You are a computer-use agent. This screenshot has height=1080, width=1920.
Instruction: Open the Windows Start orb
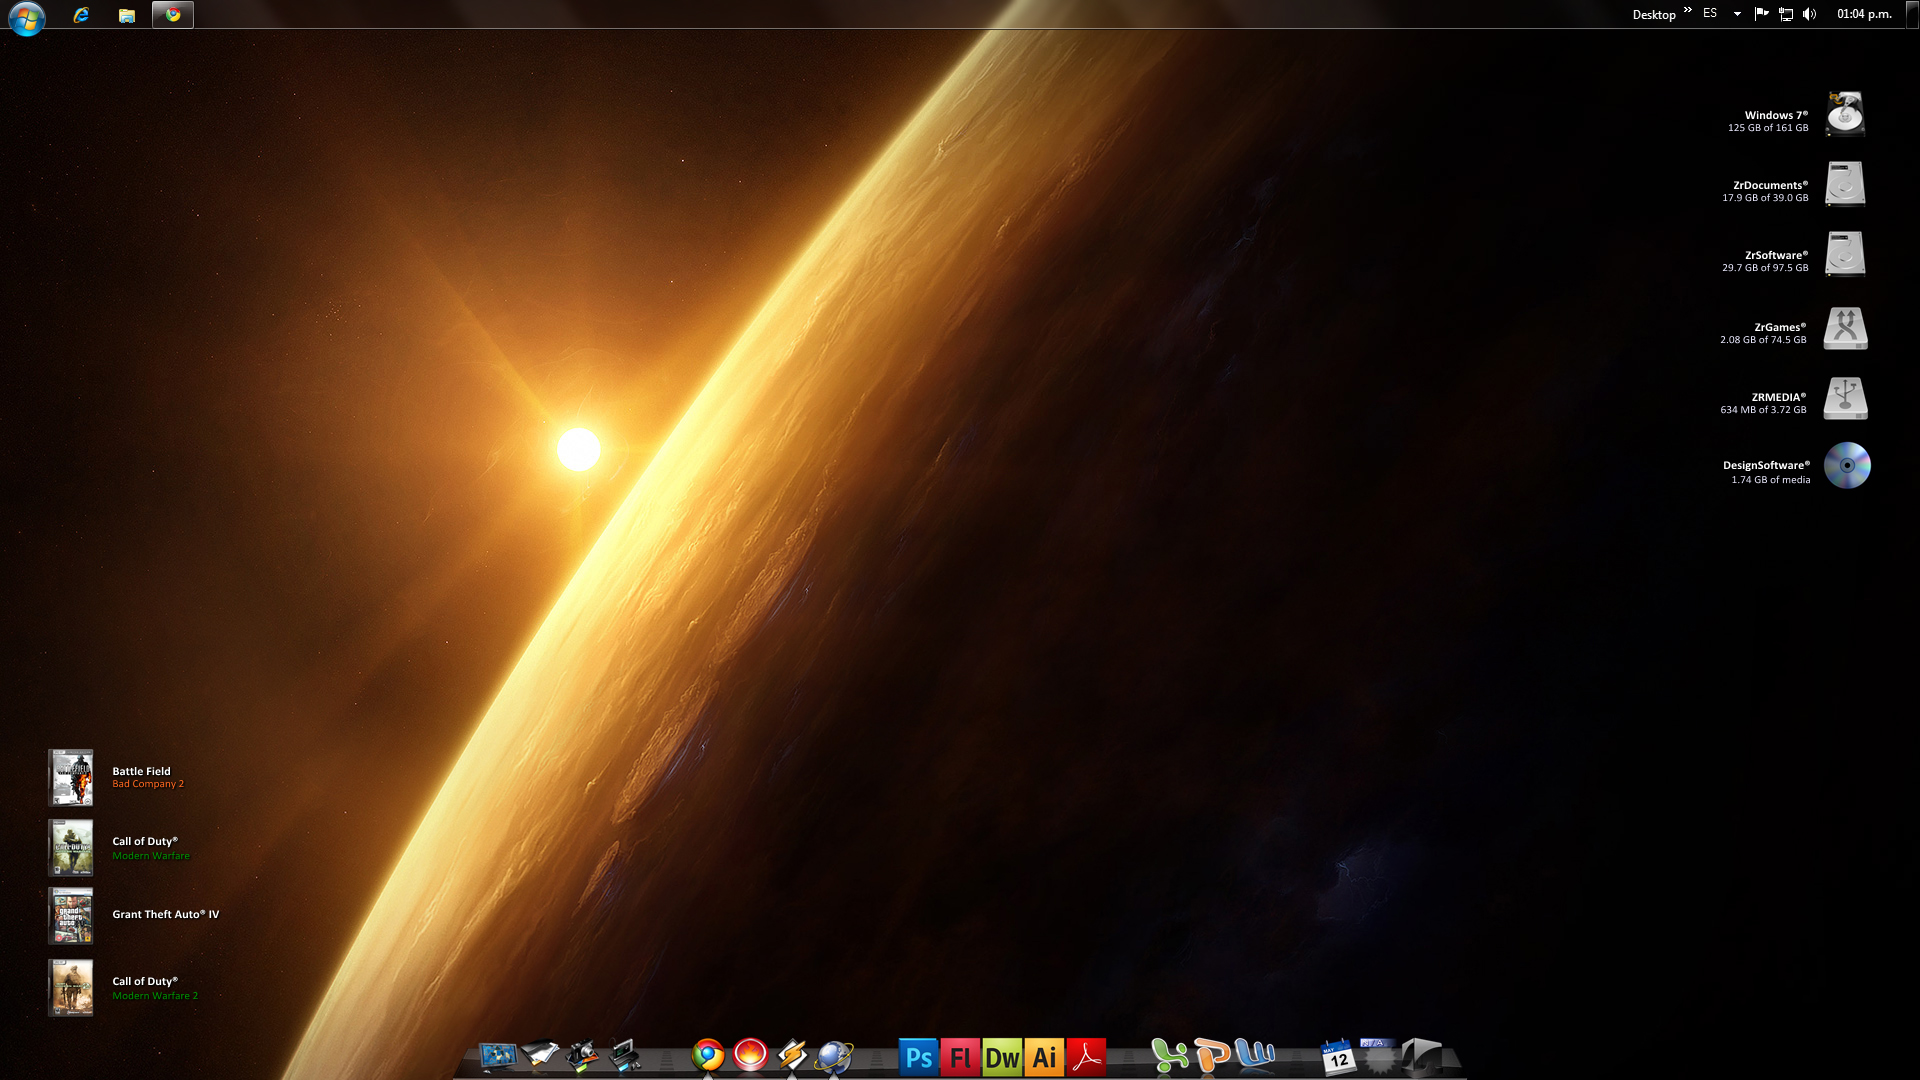pyautogui.click(x=27, y=17)
